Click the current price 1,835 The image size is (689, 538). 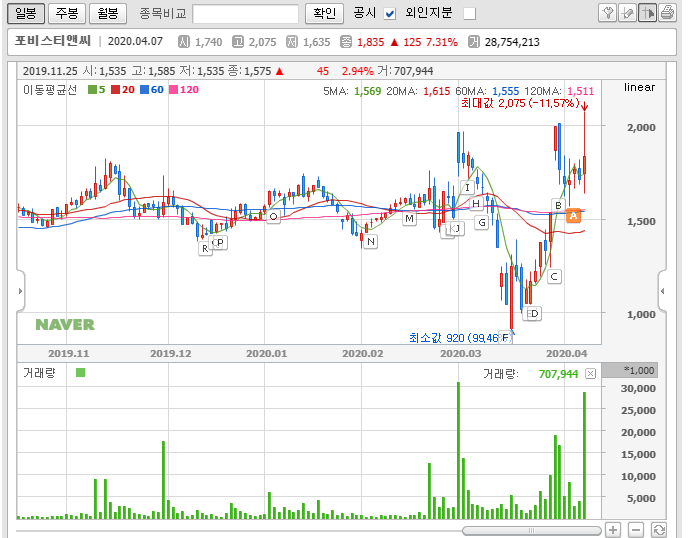[x=370, y=42]
